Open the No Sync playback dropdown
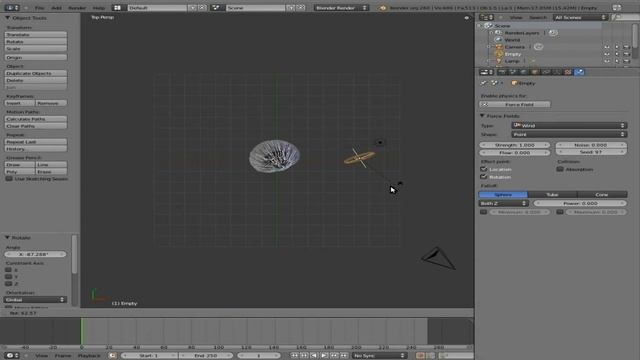The height and width of the screenshot is (360, 640). coord(380,356)
